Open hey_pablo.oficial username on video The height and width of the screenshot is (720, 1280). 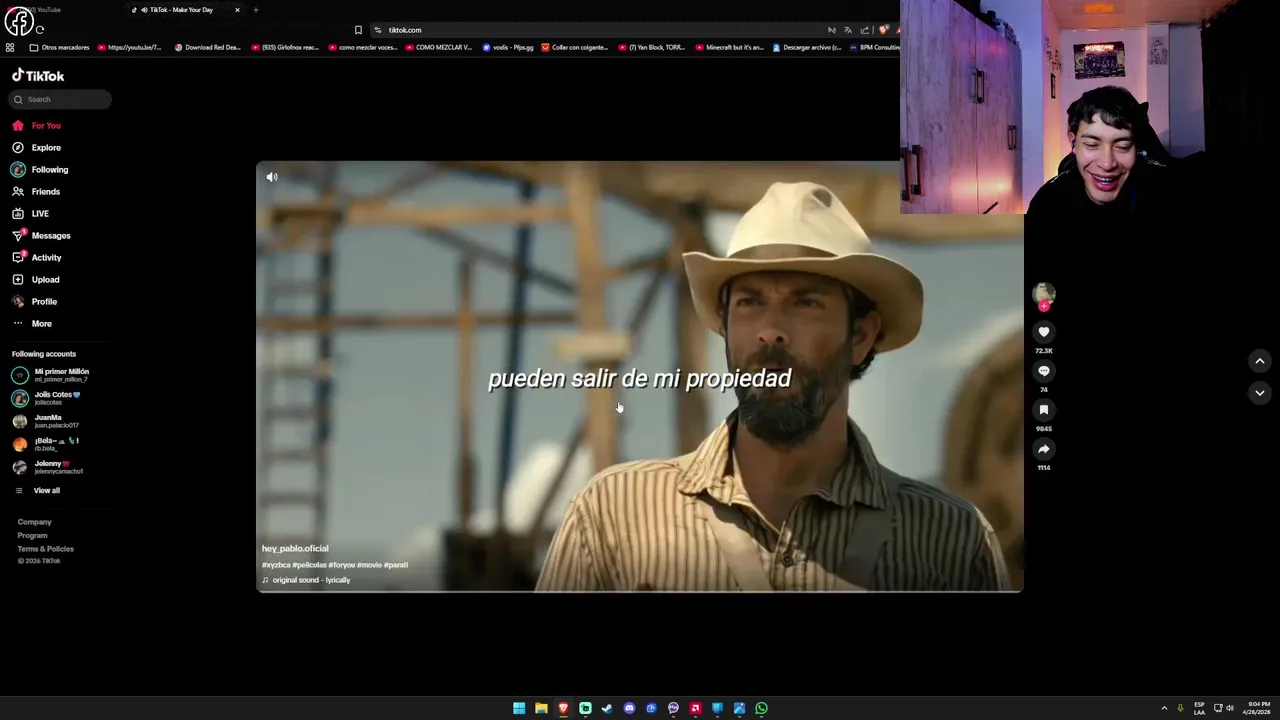click(295, 549)
